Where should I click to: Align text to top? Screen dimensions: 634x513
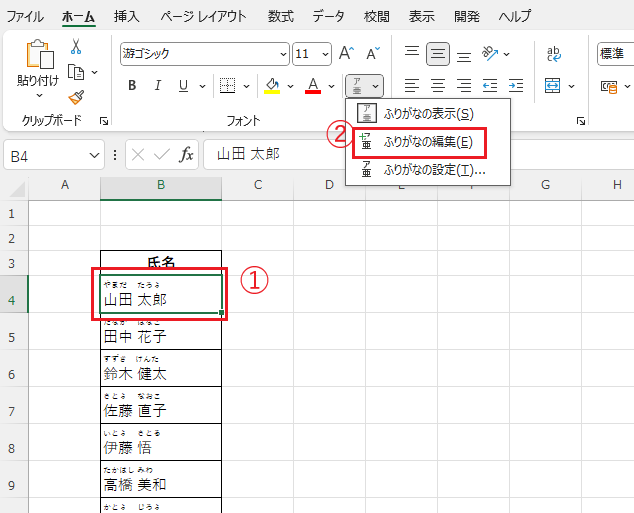click(412, 53)
